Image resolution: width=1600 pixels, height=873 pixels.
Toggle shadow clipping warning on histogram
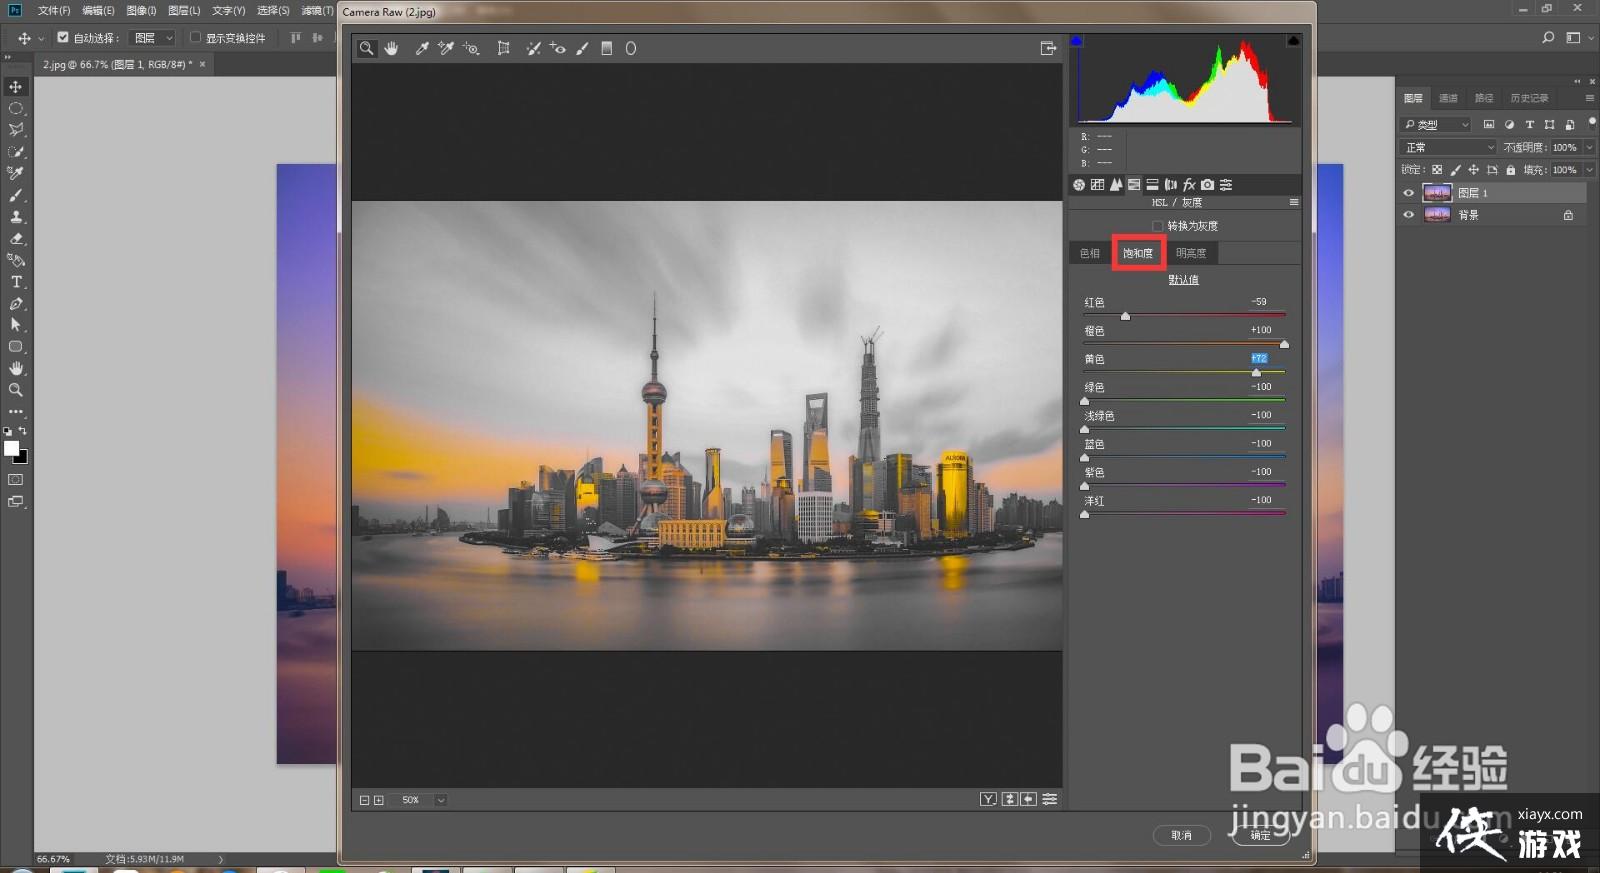pos(1076,41)
